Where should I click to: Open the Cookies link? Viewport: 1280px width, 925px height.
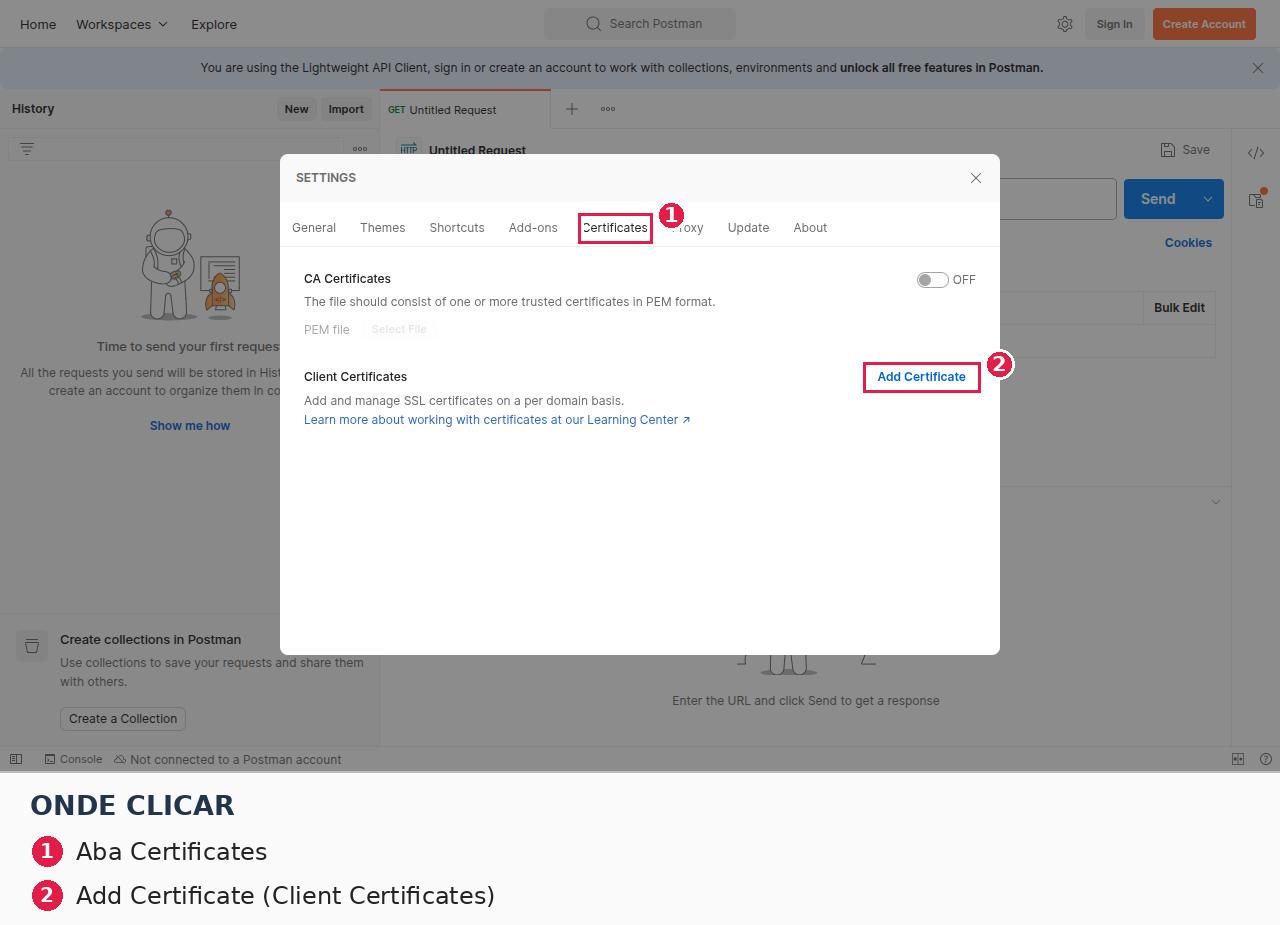tap(1188, 243)
